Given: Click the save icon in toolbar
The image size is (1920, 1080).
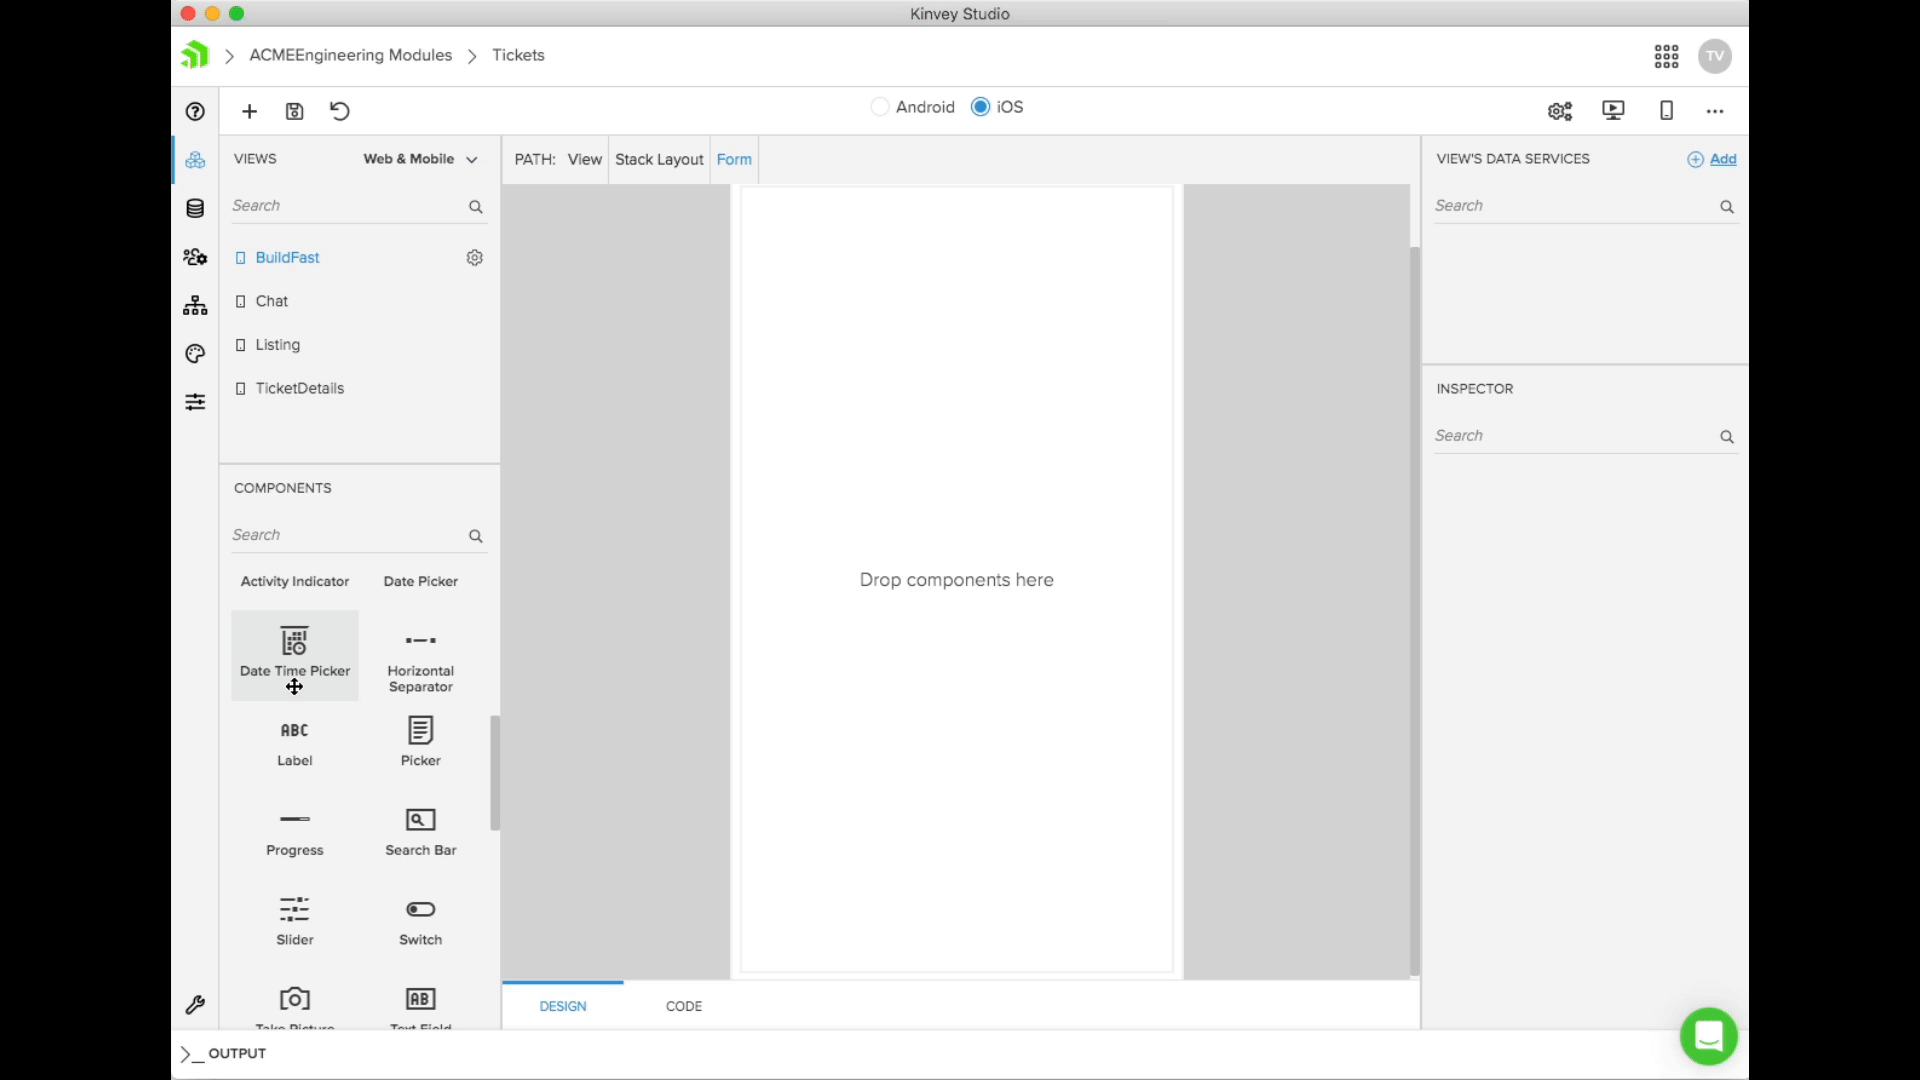Looking at the screenshot, I should point(294,111).
